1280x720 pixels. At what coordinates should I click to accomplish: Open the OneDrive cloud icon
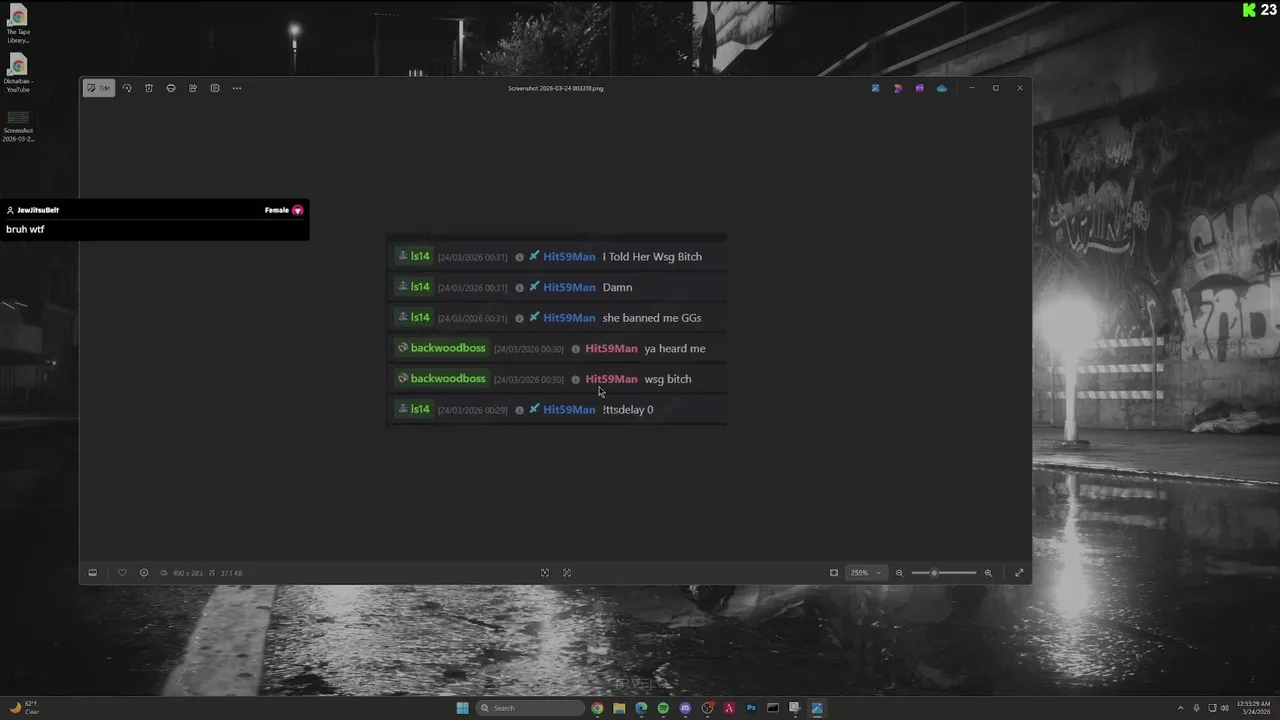[x=942, y=88]
